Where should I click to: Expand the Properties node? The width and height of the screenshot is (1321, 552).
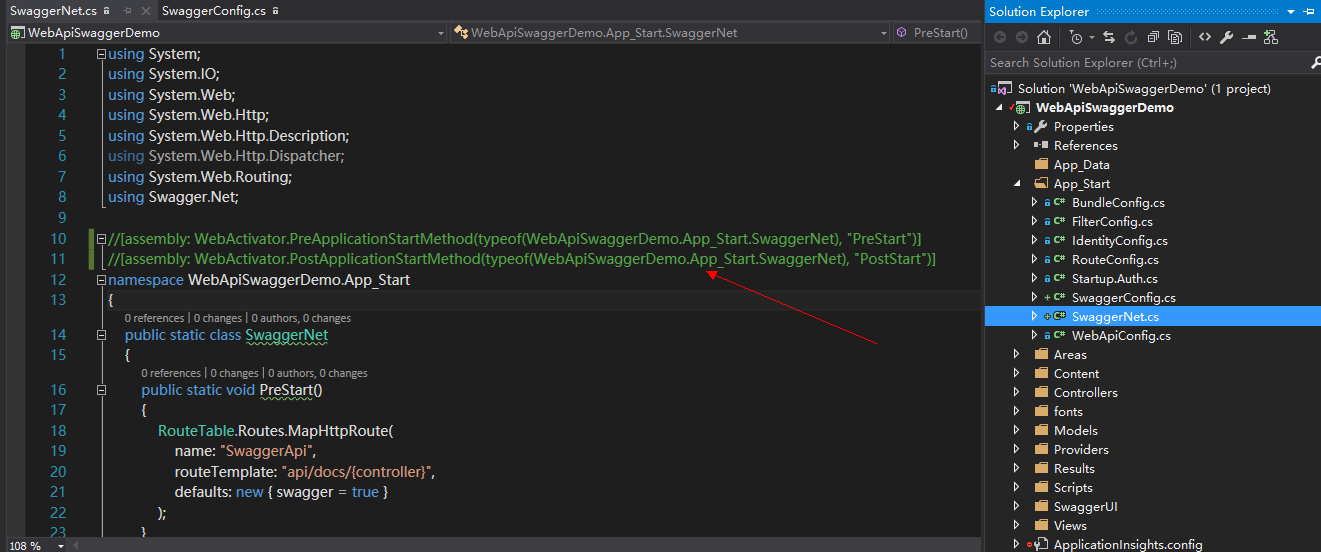point(1017,126)
